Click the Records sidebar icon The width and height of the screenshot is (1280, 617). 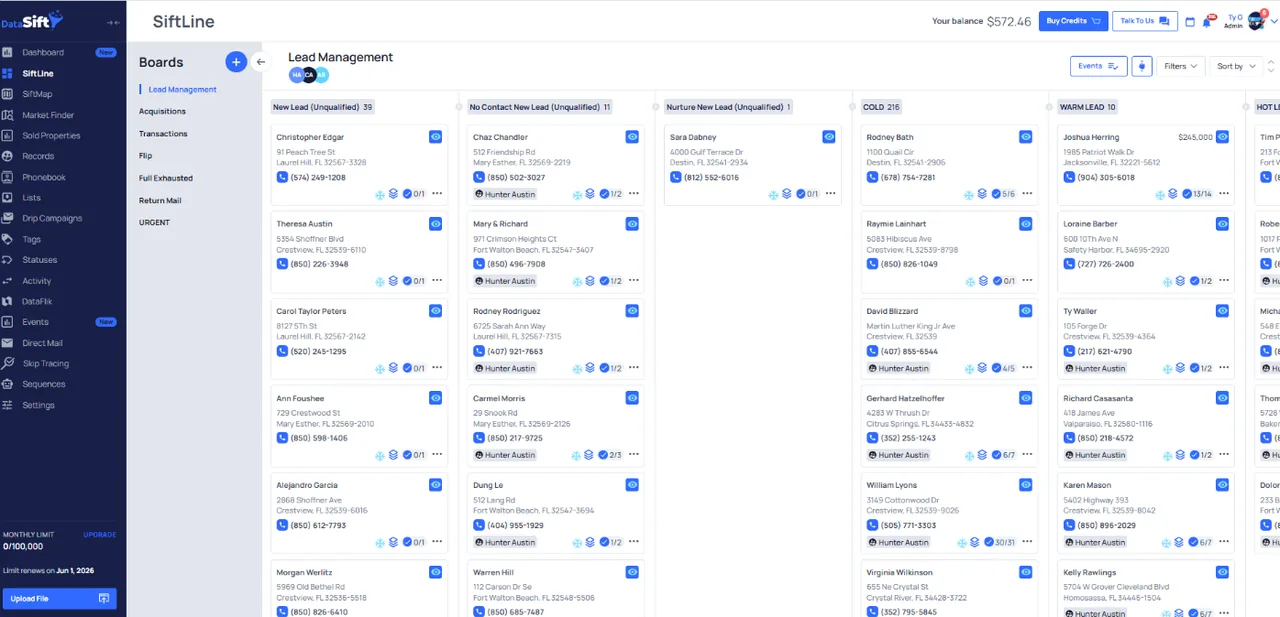(x=7, y=156)
